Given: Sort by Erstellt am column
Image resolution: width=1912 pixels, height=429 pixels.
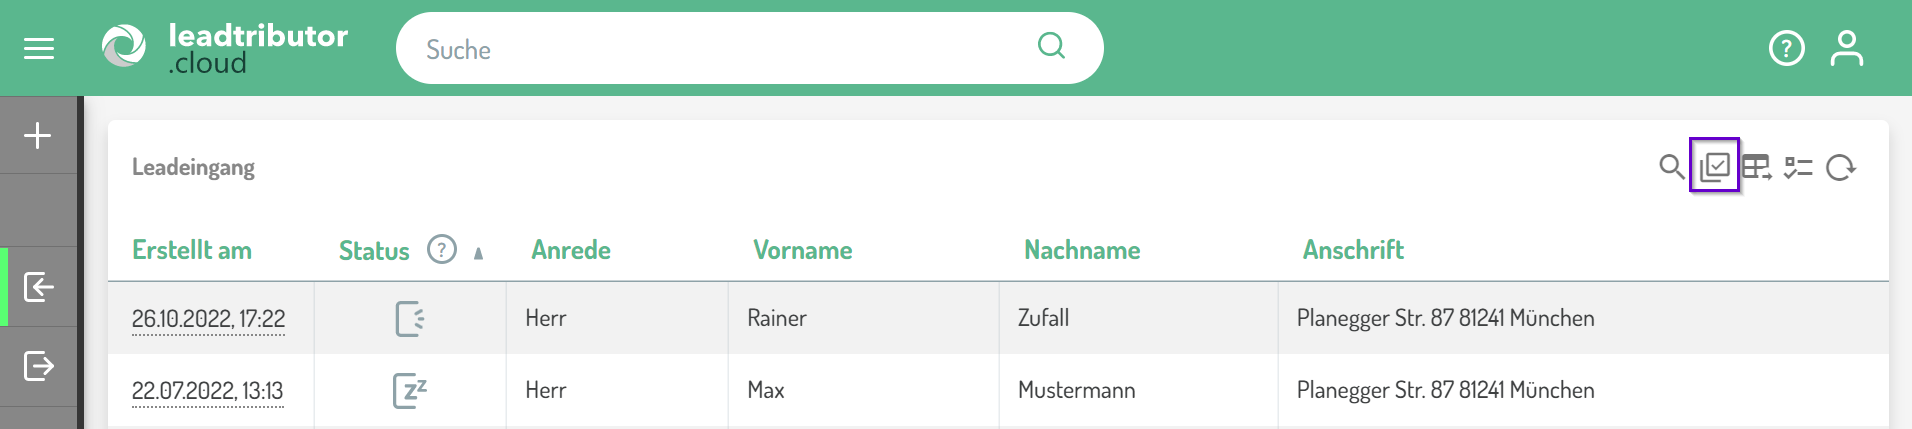Looking at the screenshot, I should point(192,250).
